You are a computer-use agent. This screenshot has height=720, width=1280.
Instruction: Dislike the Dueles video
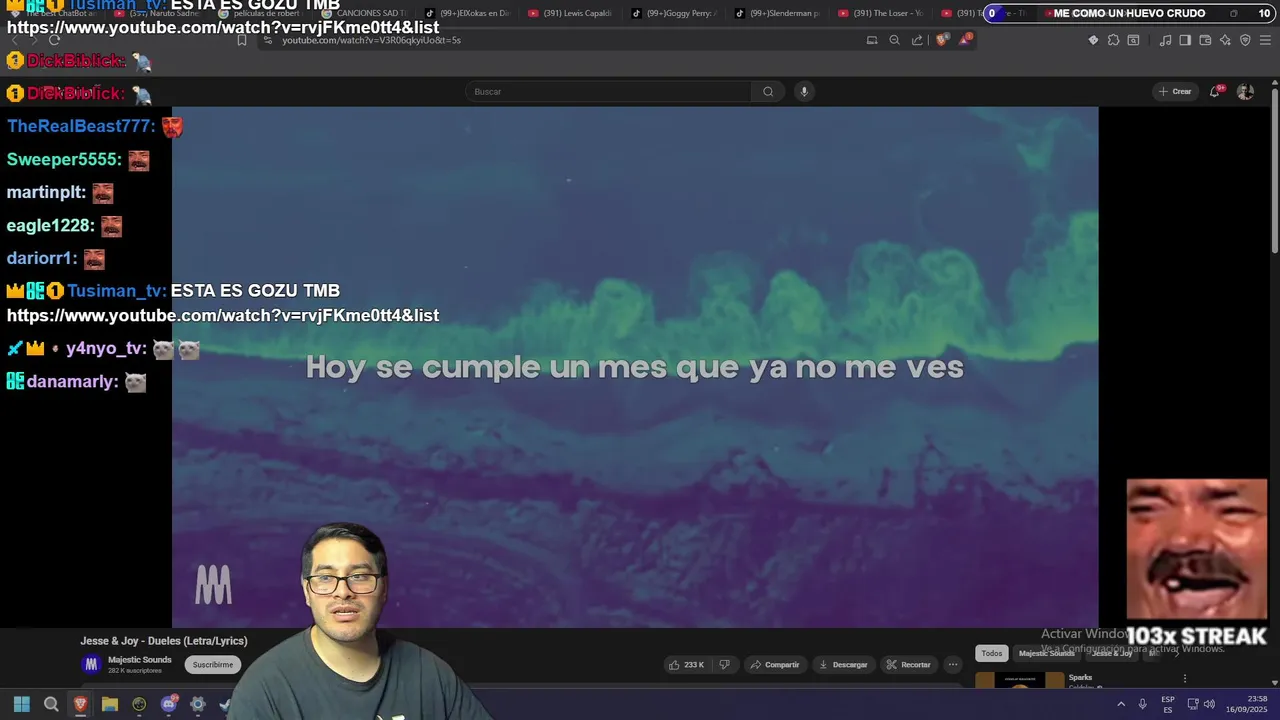(725, 665)
